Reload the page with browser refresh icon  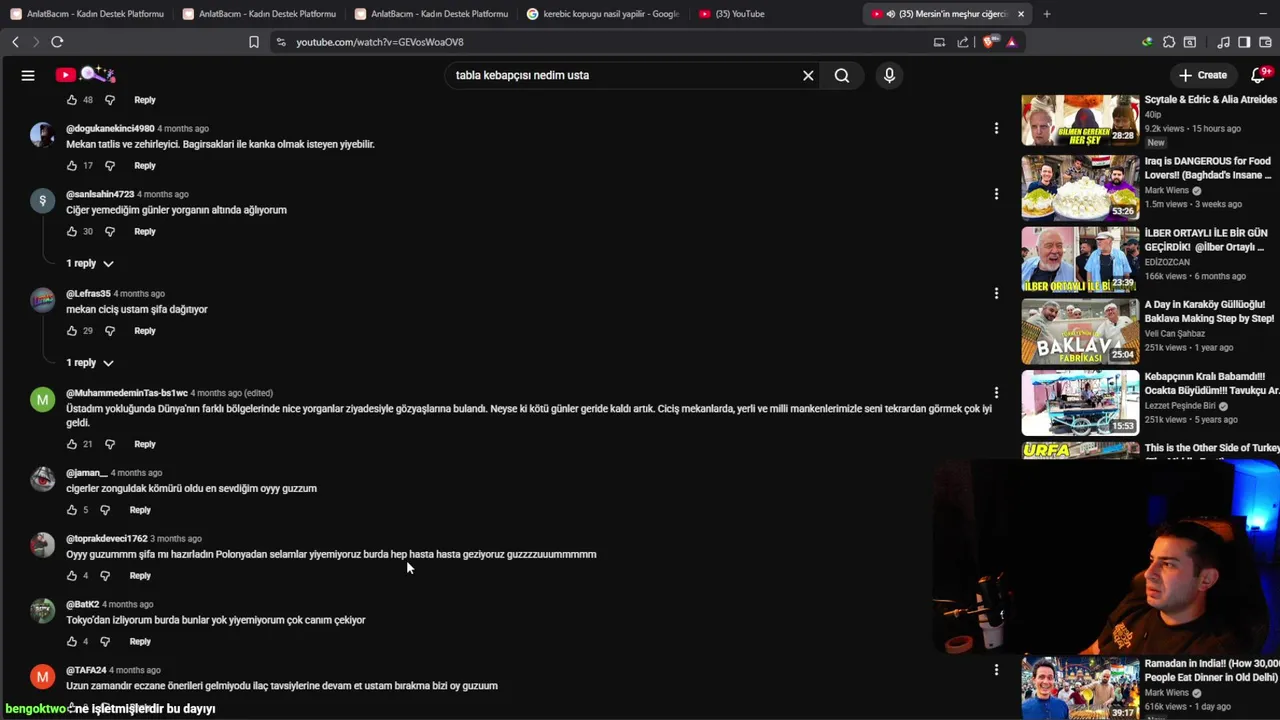[x=57, y=42]
